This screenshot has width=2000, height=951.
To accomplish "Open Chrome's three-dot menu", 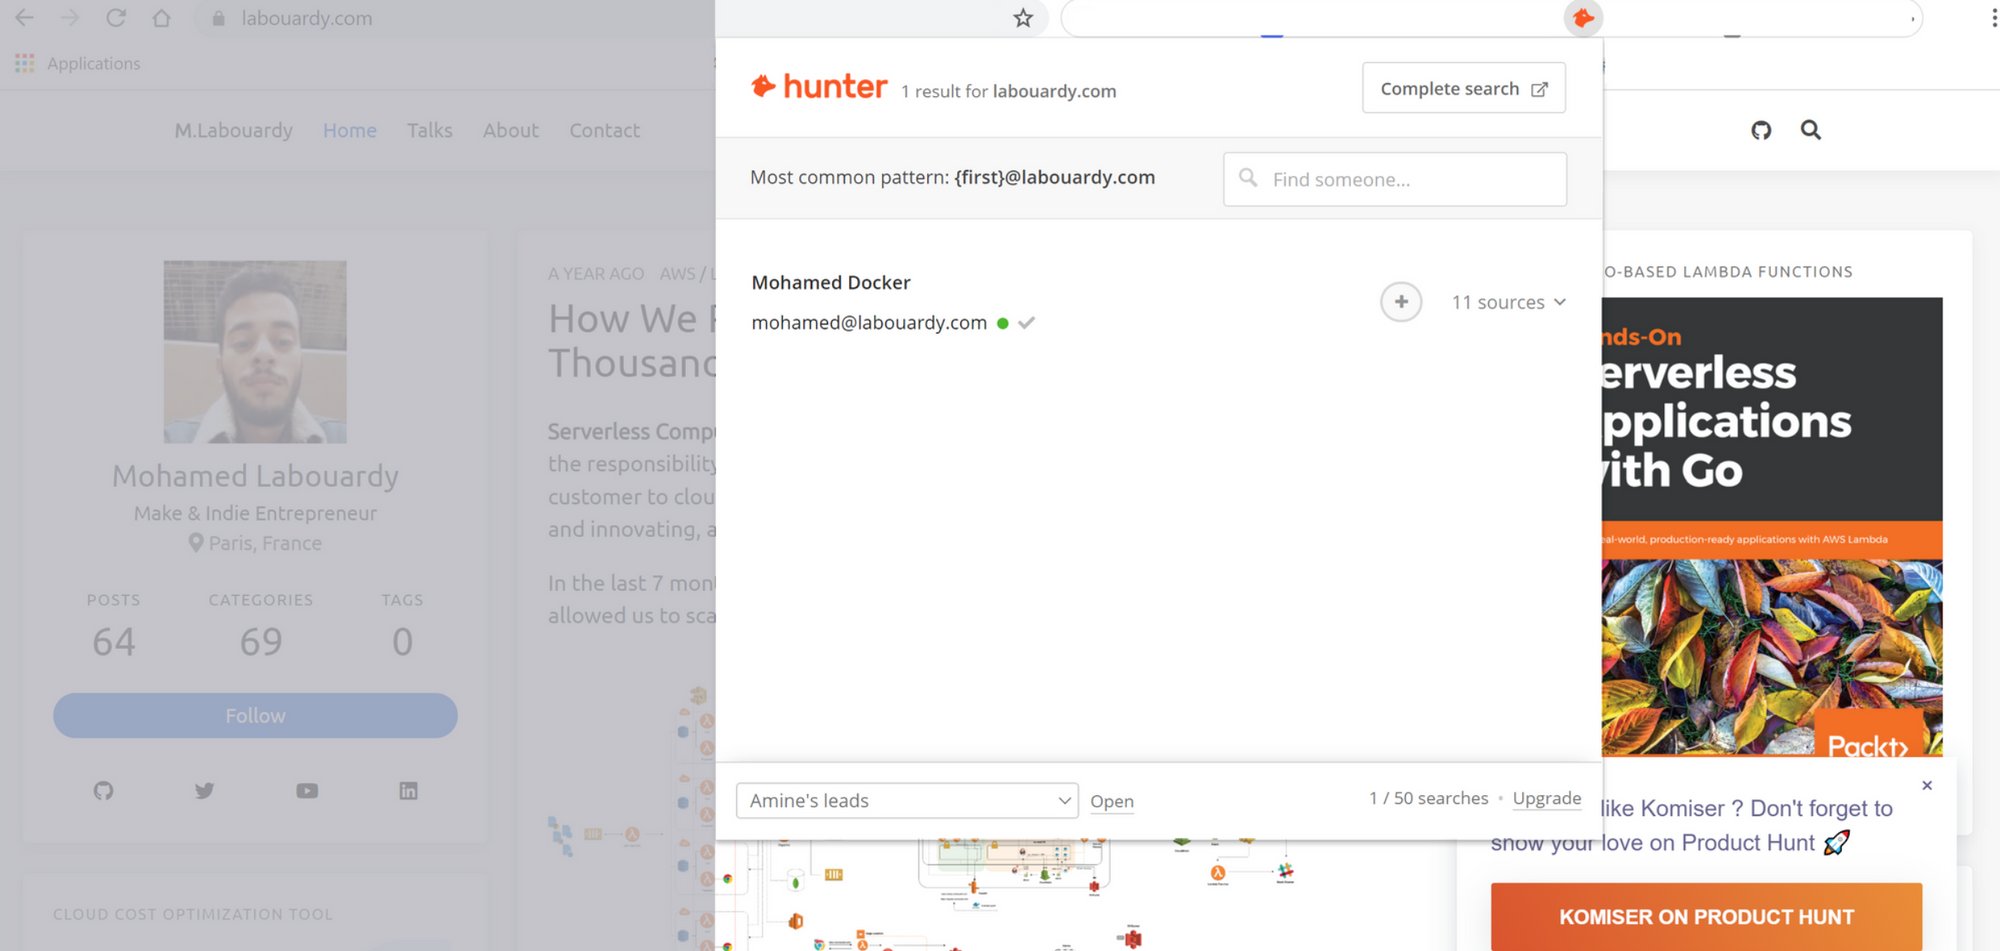I will click(1993, 18).
